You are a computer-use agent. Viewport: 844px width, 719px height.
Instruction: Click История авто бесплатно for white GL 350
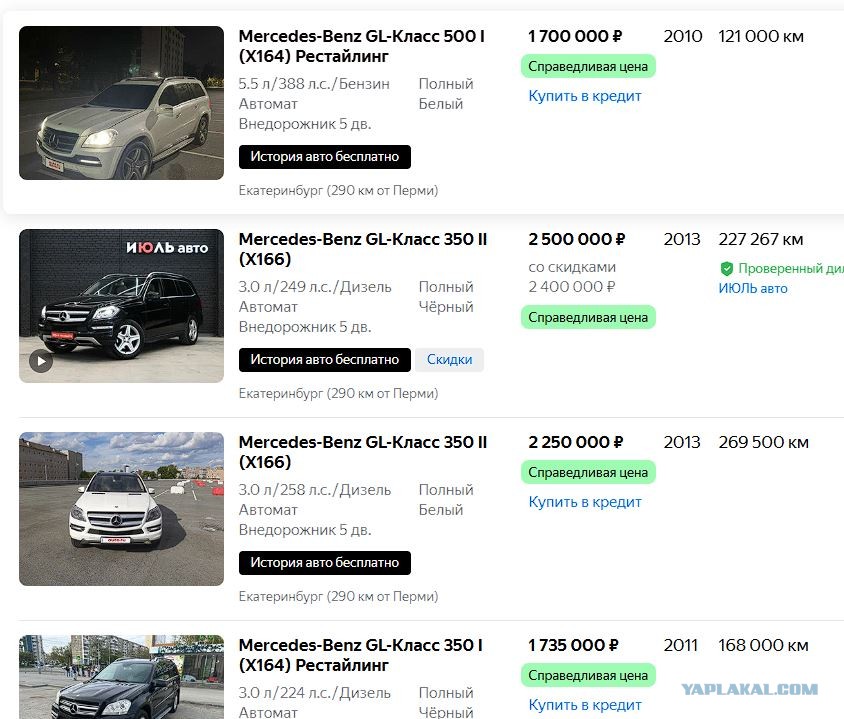(325, 562)
